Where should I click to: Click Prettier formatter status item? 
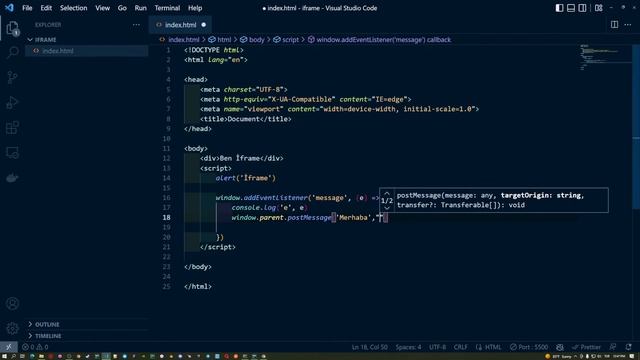tap(587, 347)
